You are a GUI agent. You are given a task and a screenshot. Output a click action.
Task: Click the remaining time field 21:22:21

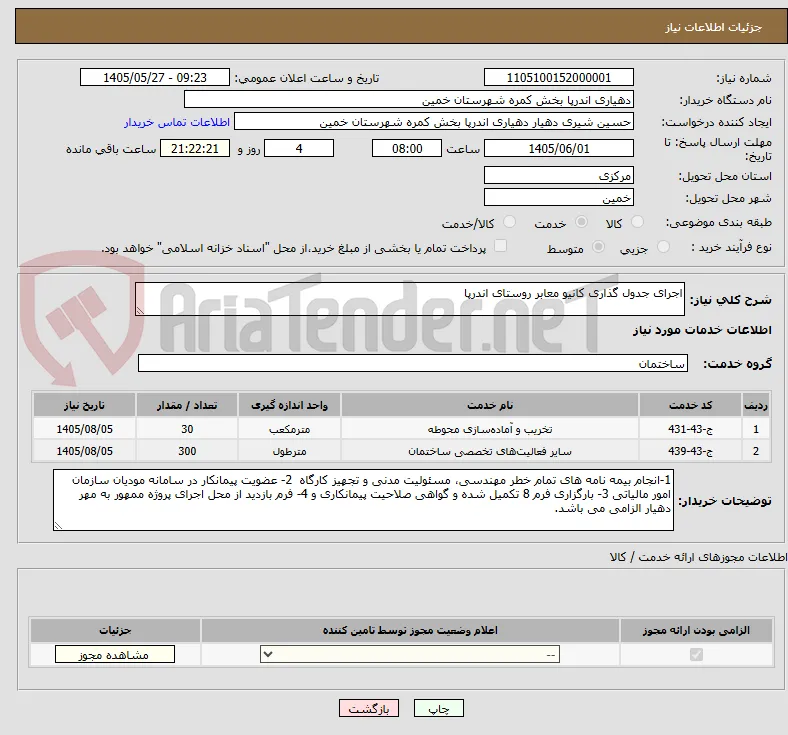point(195,149)
